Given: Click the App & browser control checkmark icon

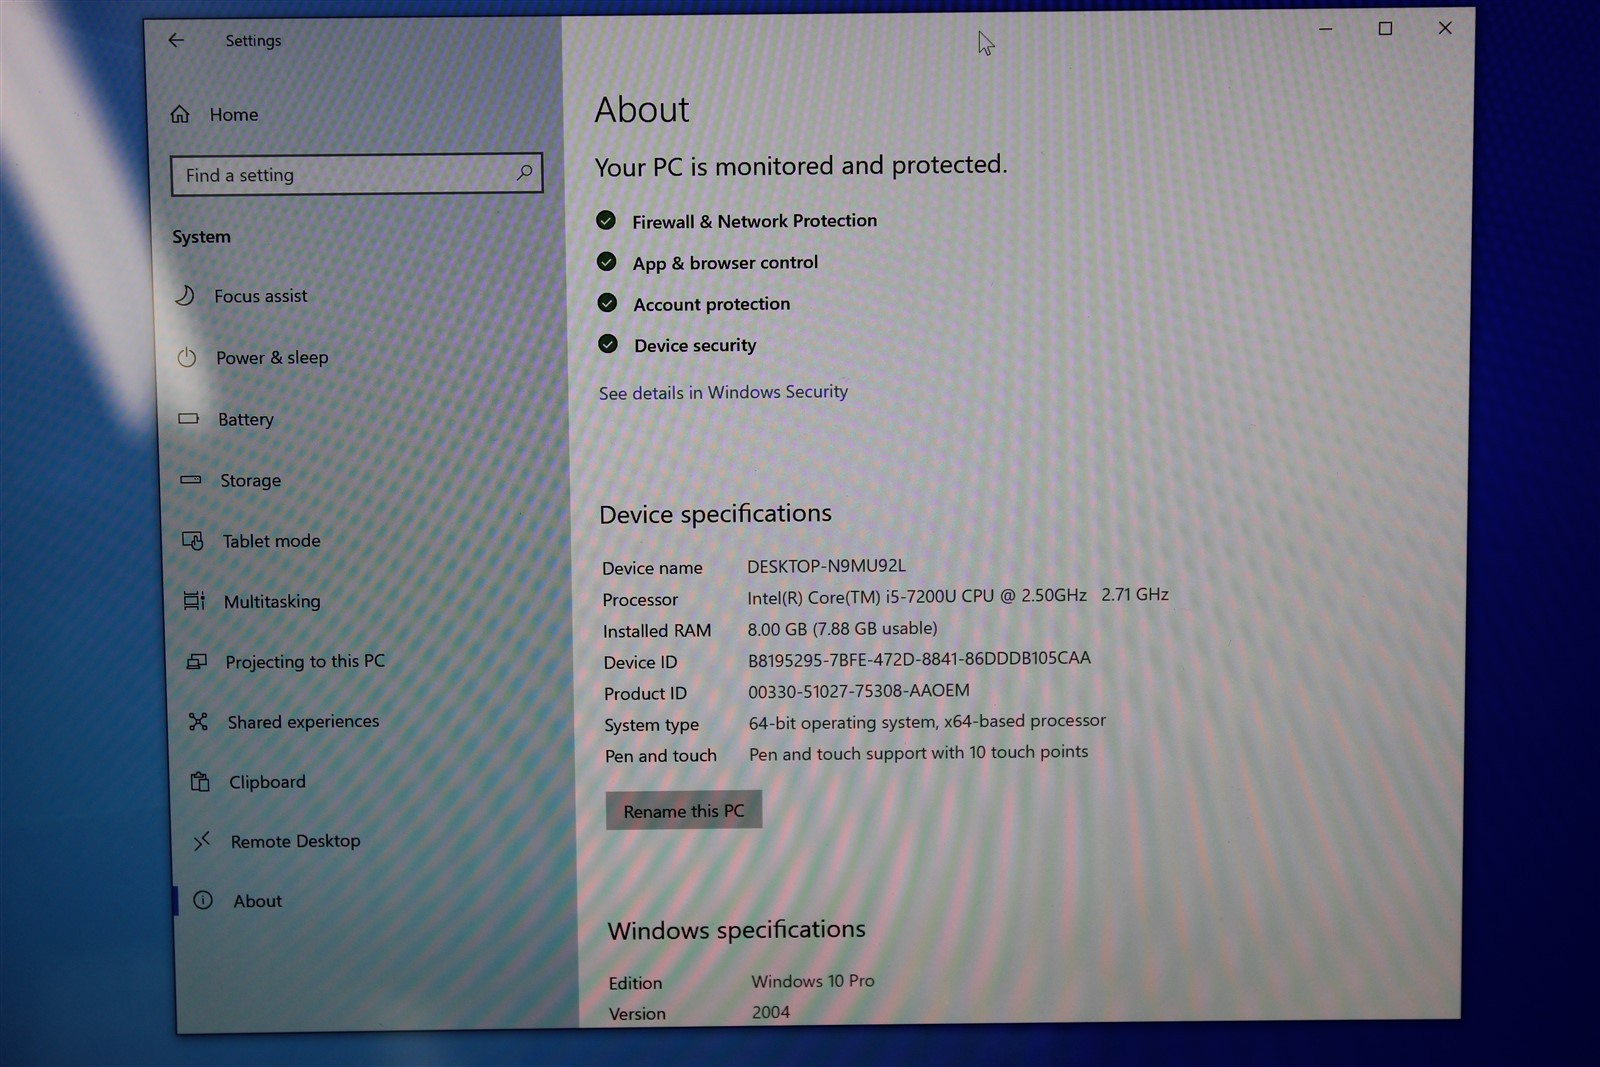Looking at the screenshot, I should [607, 262].
